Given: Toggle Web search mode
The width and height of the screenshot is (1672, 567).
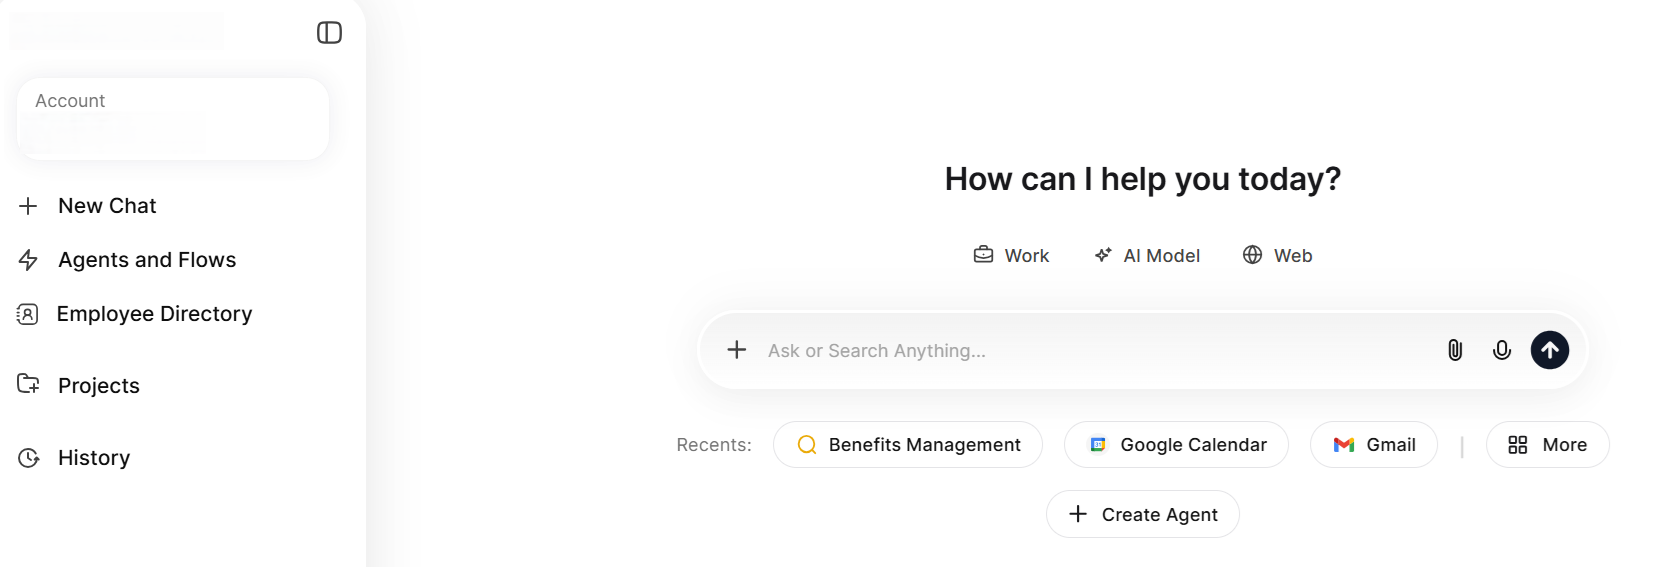Looking at the screenshot, I should 1277,255.
